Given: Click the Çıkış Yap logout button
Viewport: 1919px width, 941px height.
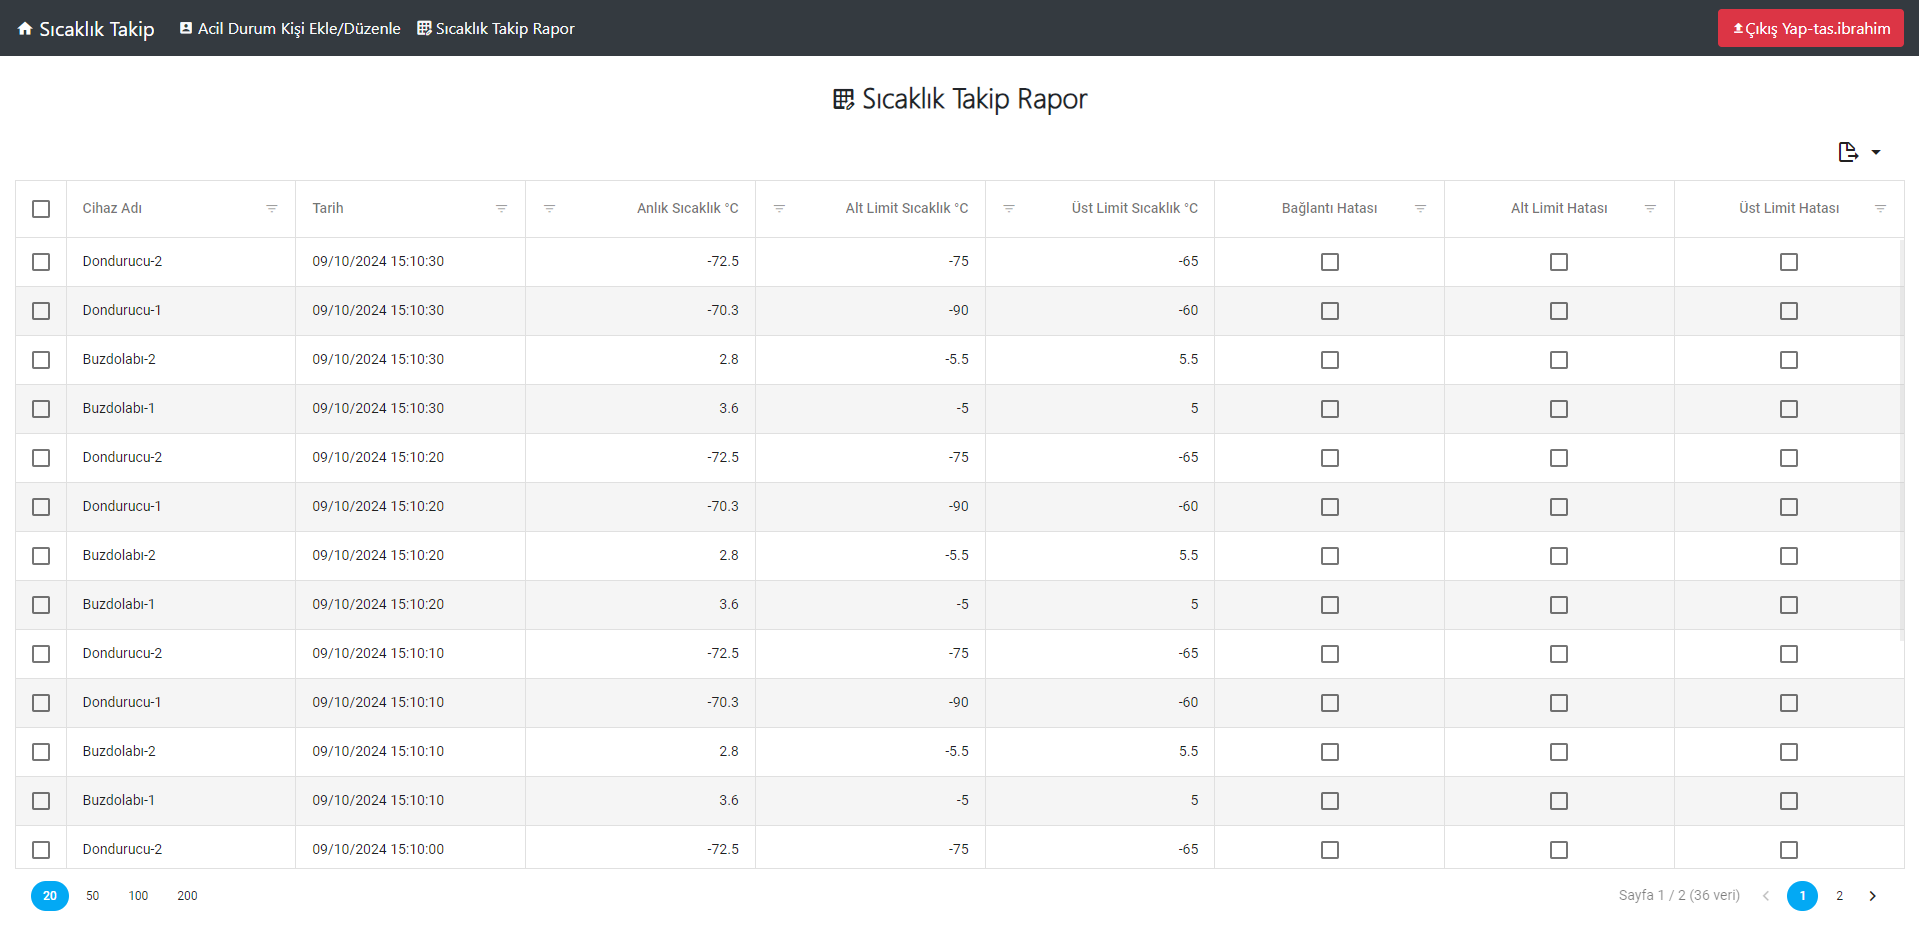Looking at the screenshot, I should (x=1810, y=29).
